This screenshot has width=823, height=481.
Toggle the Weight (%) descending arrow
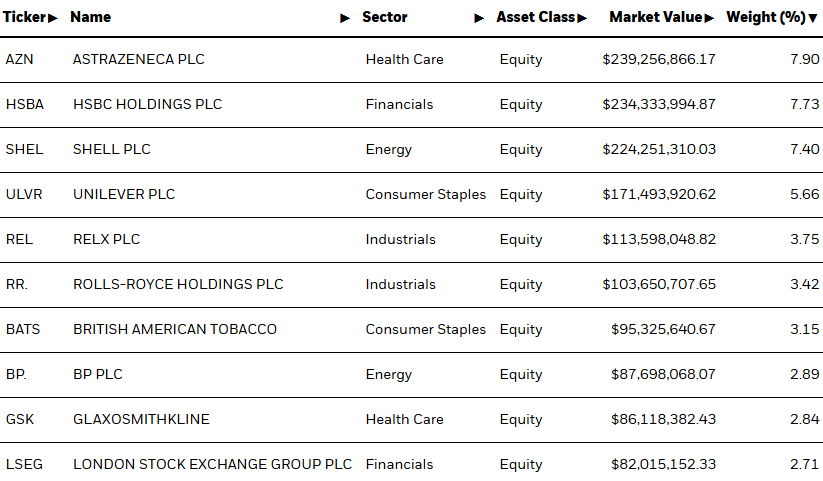click(813, 18)
